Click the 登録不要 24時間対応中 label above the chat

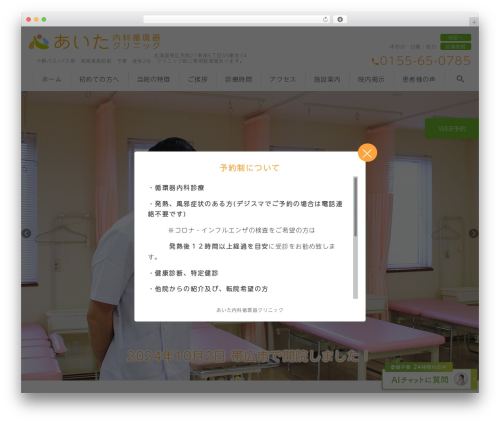[418, 367]
